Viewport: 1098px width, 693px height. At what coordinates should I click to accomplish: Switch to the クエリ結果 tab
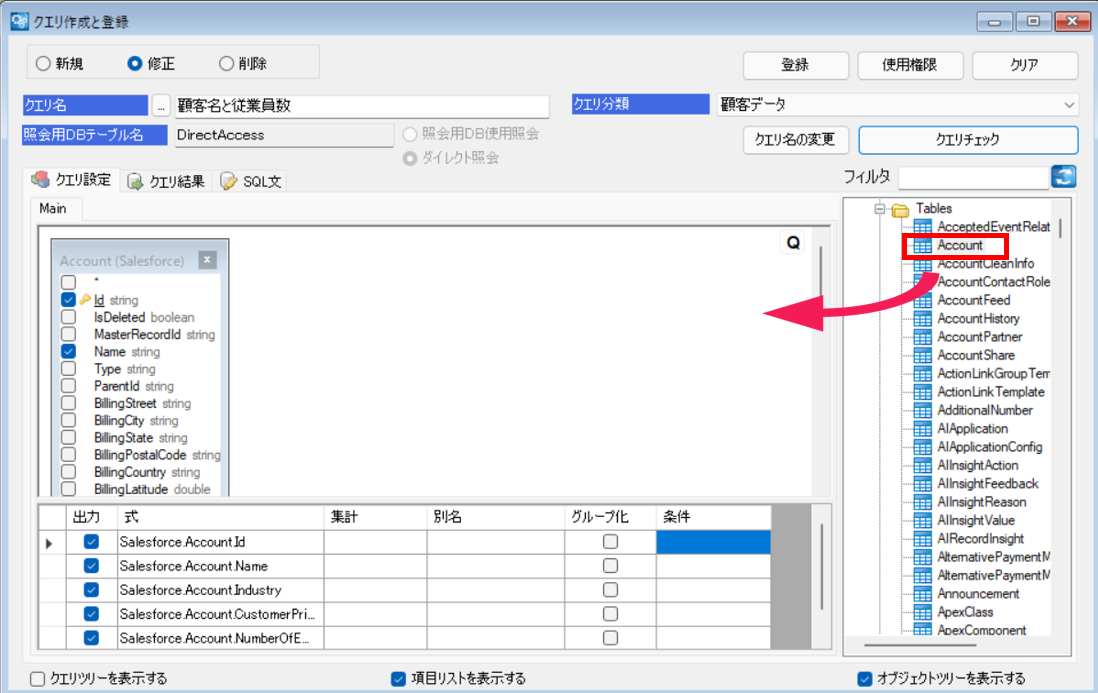tap(167, 181)
